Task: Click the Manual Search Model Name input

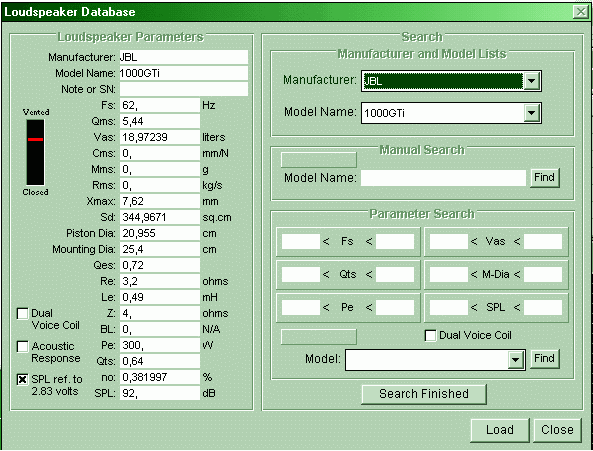Action: (443, 178)
